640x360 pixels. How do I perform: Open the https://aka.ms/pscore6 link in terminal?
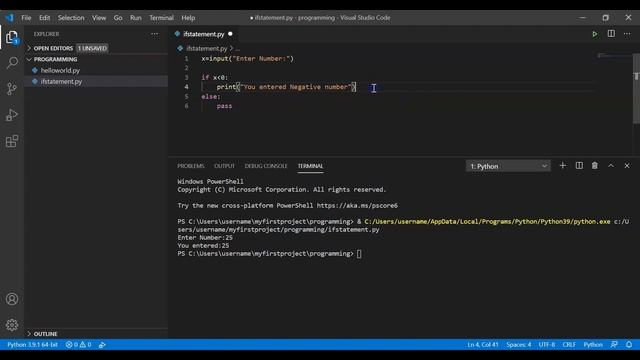pos(357,205)
